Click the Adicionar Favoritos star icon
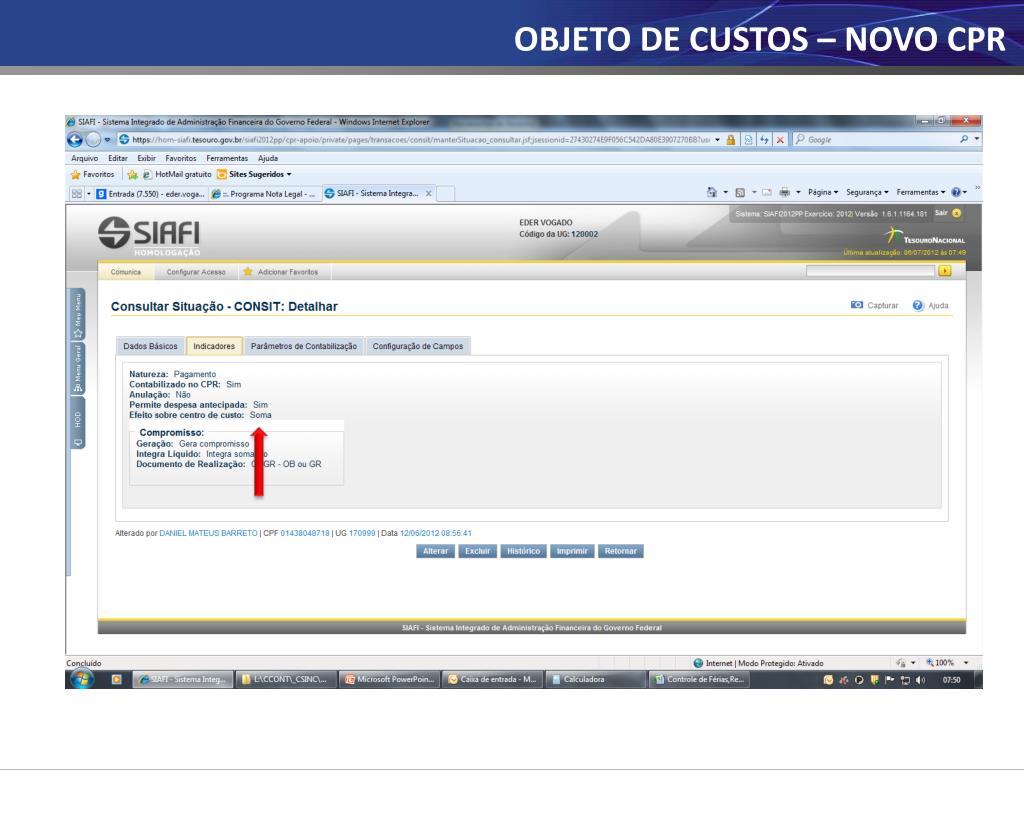Image resolution: width=1024 pixels, height=827 pixels. 248,272
